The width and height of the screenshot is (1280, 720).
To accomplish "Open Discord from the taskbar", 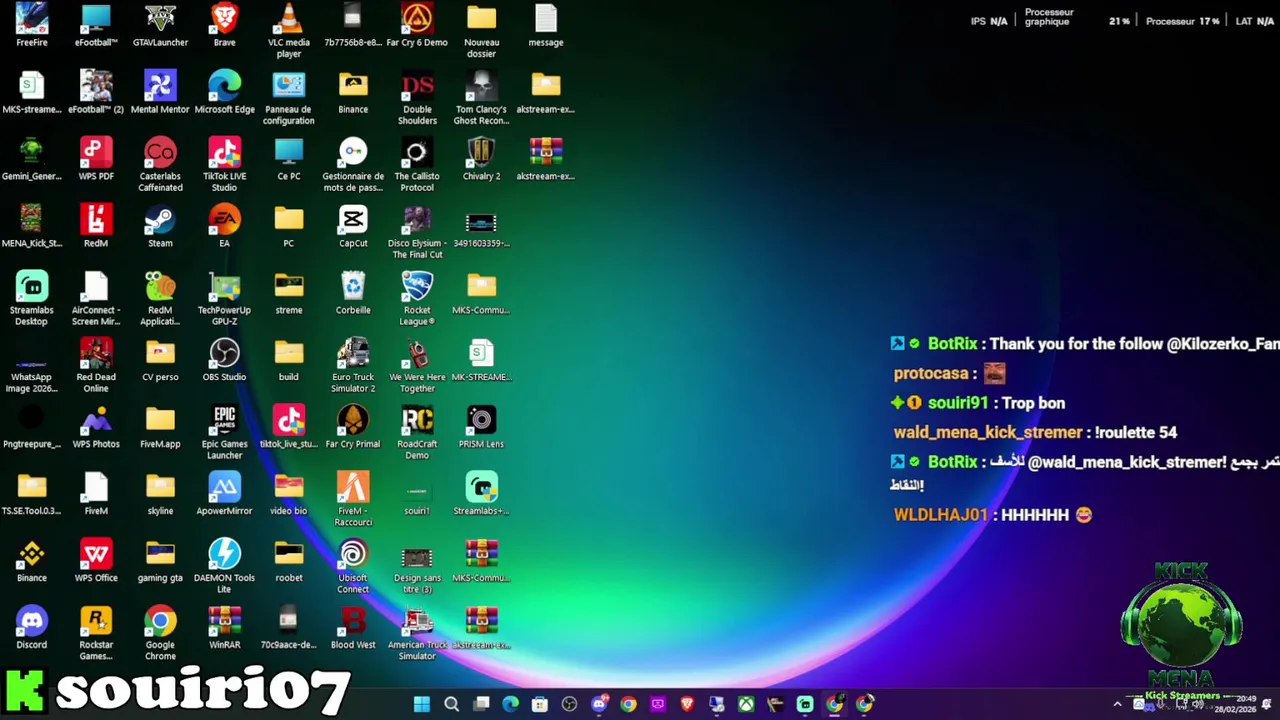I will (x=599, y=704).
